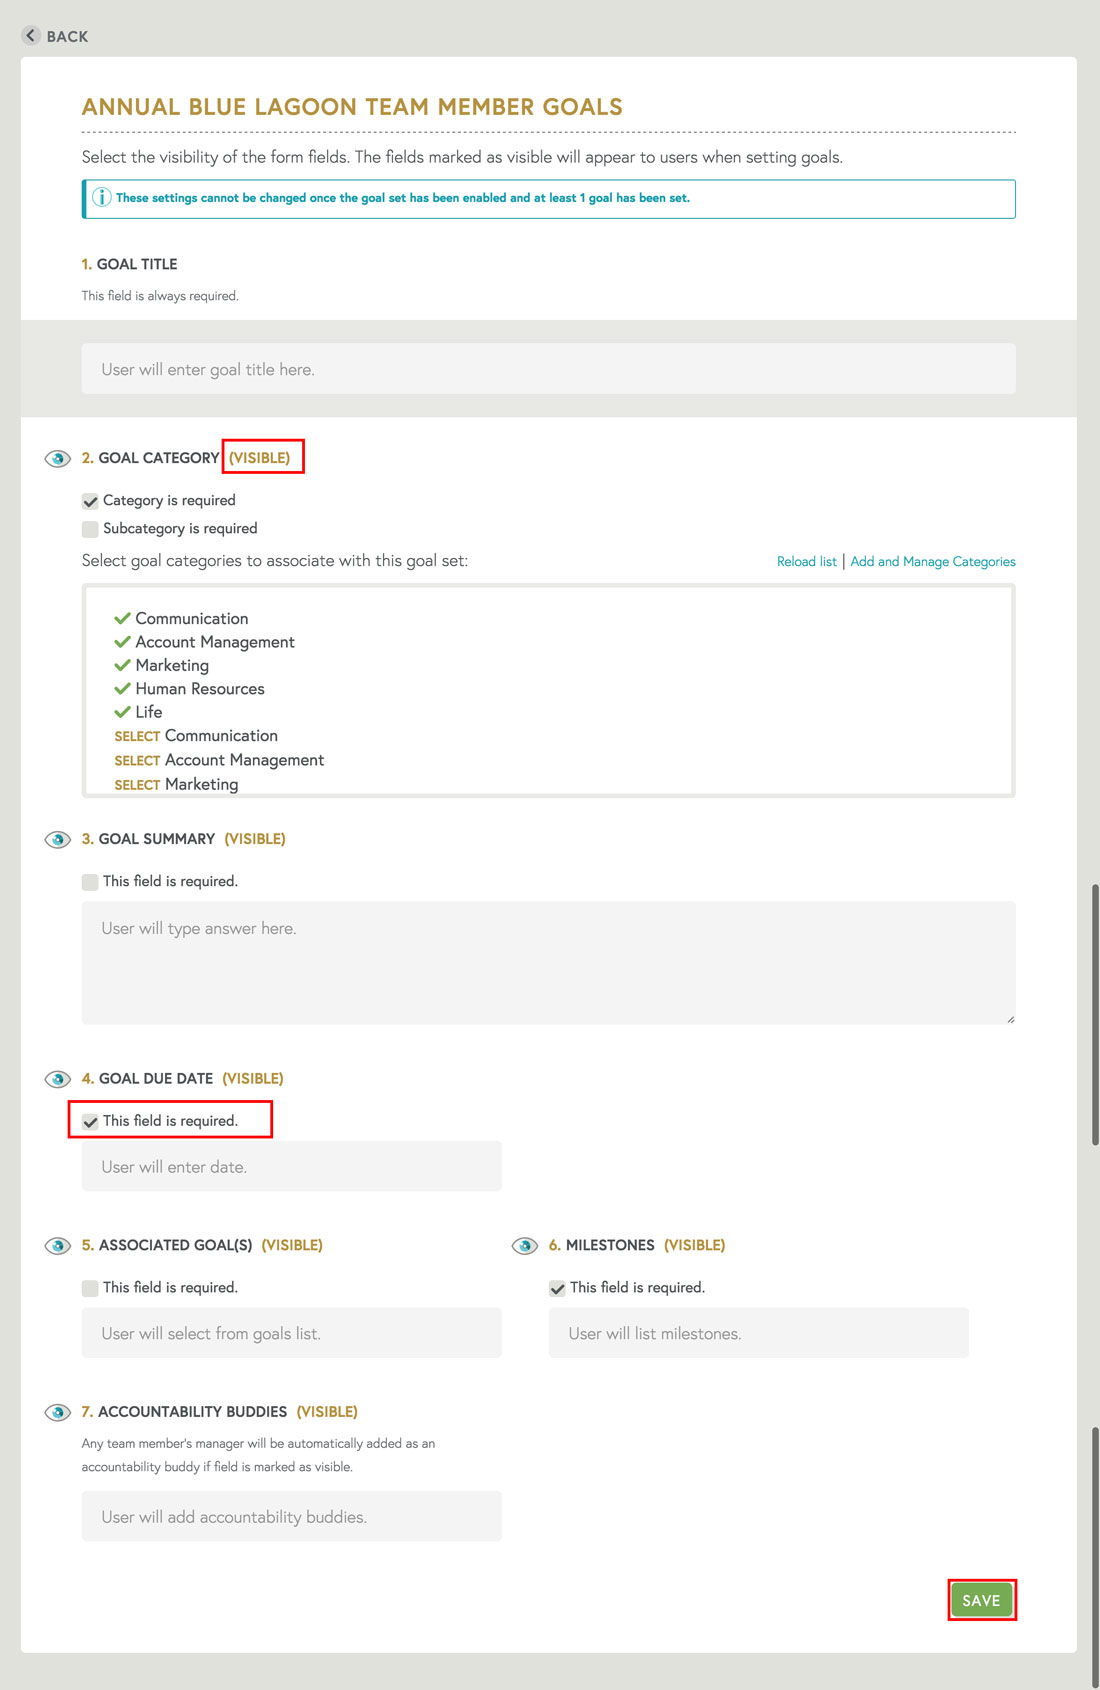Click SELECT Account Management entry
The height and width of the screenshot is (1690, 1100).
219,760
